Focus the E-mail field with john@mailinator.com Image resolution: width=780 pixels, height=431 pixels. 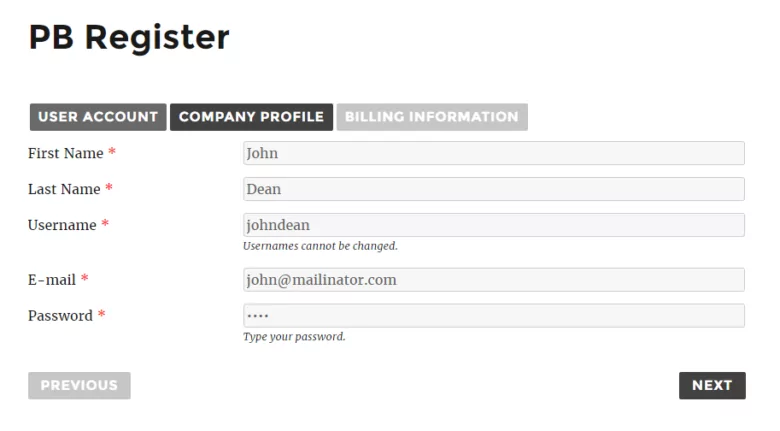pos(493,280)
